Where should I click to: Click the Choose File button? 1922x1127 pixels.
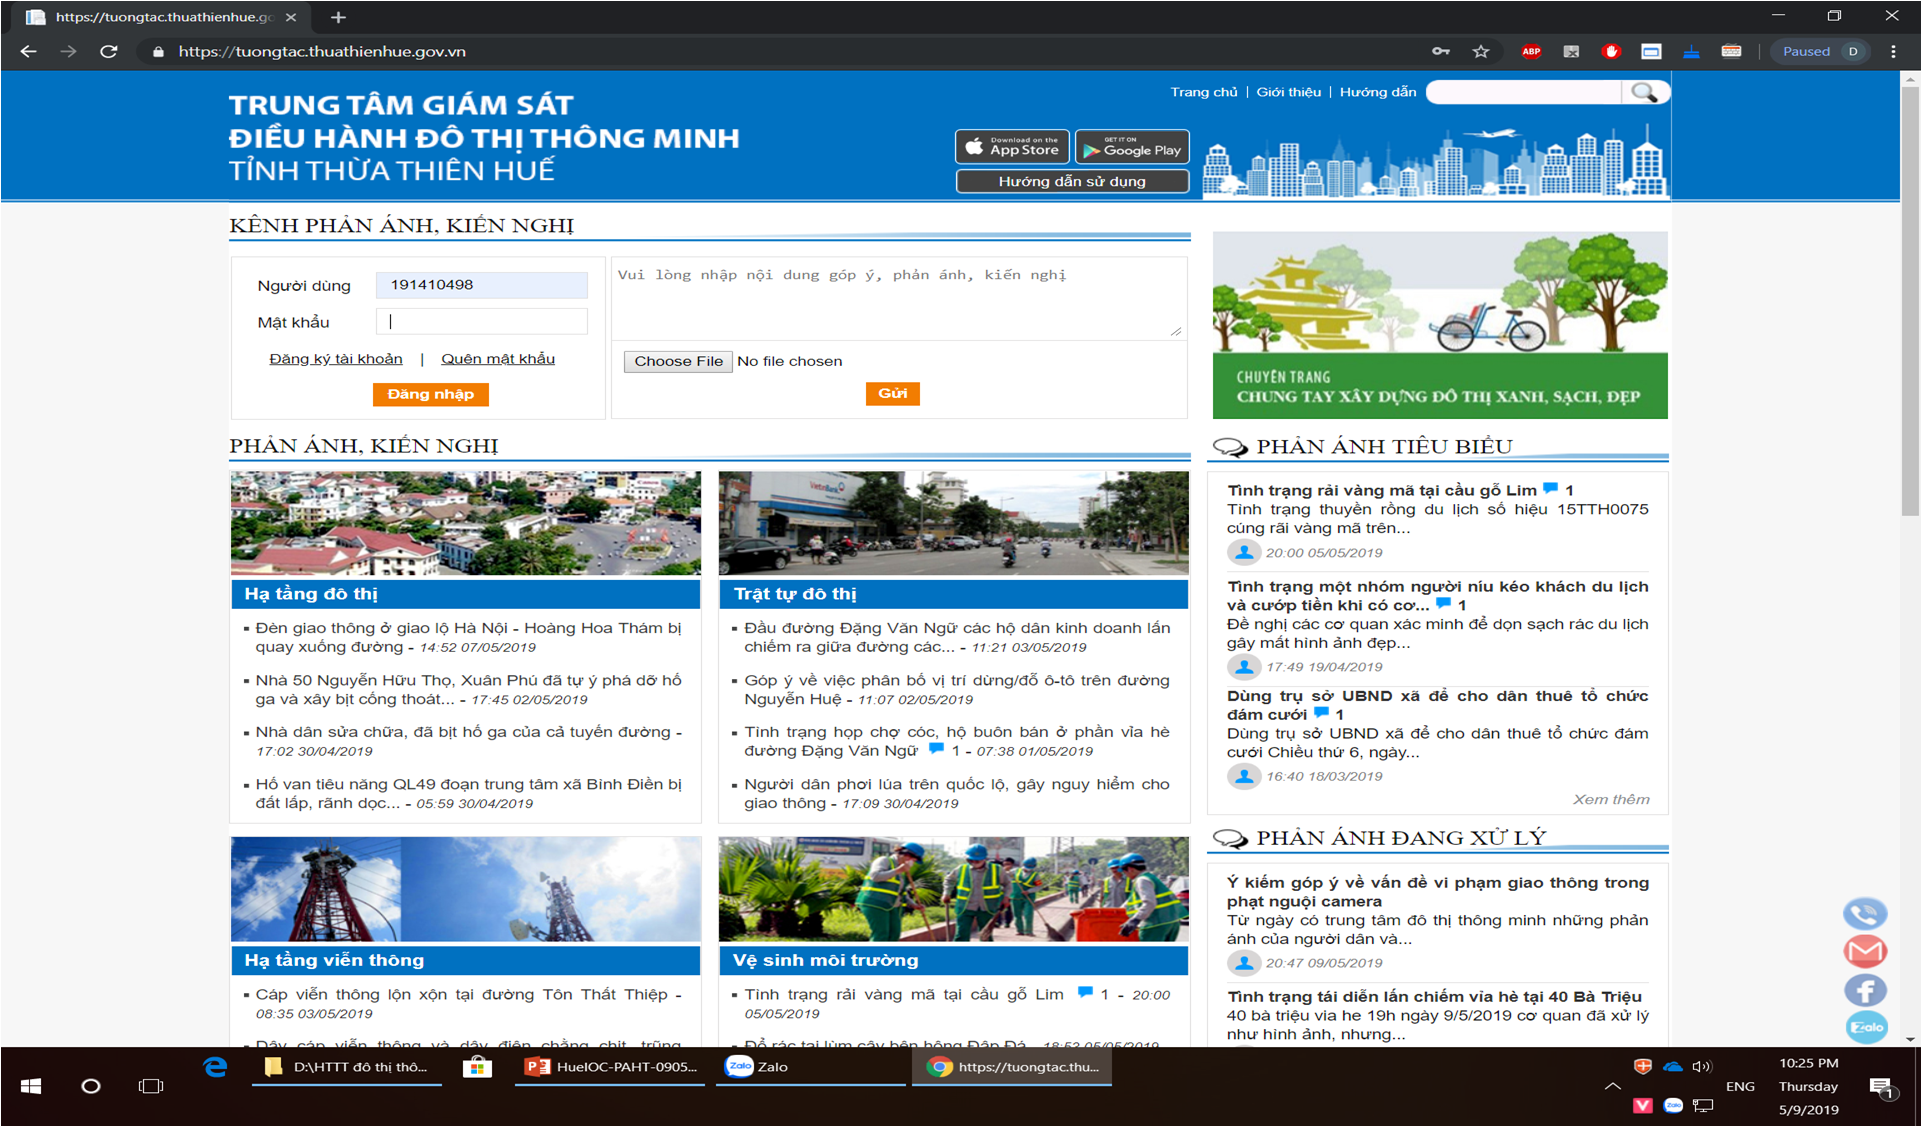point(678,361)
